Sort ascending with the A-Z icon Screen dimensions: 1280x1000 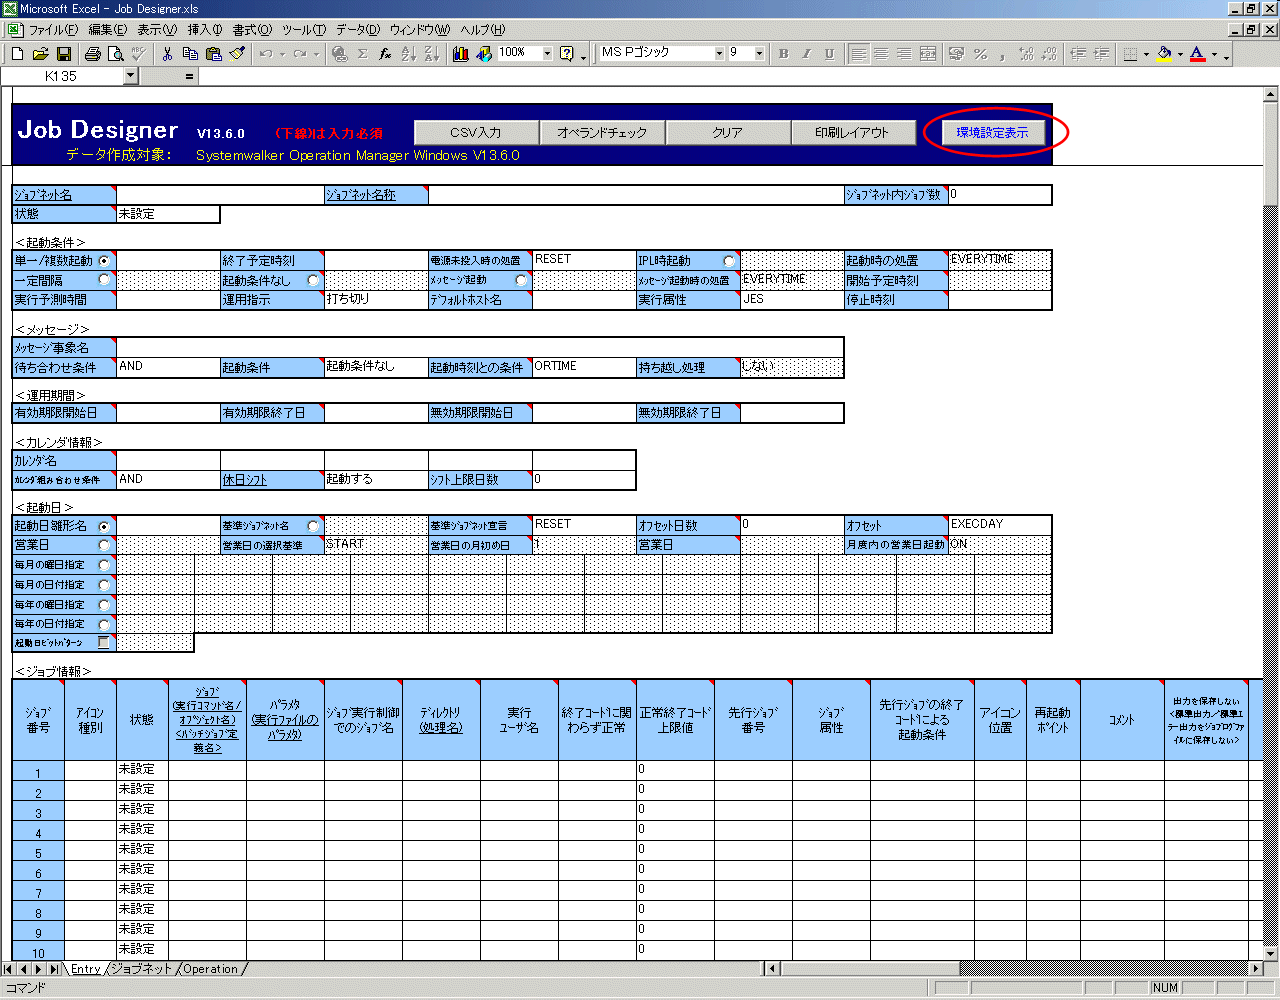click(x=408, y=54)
